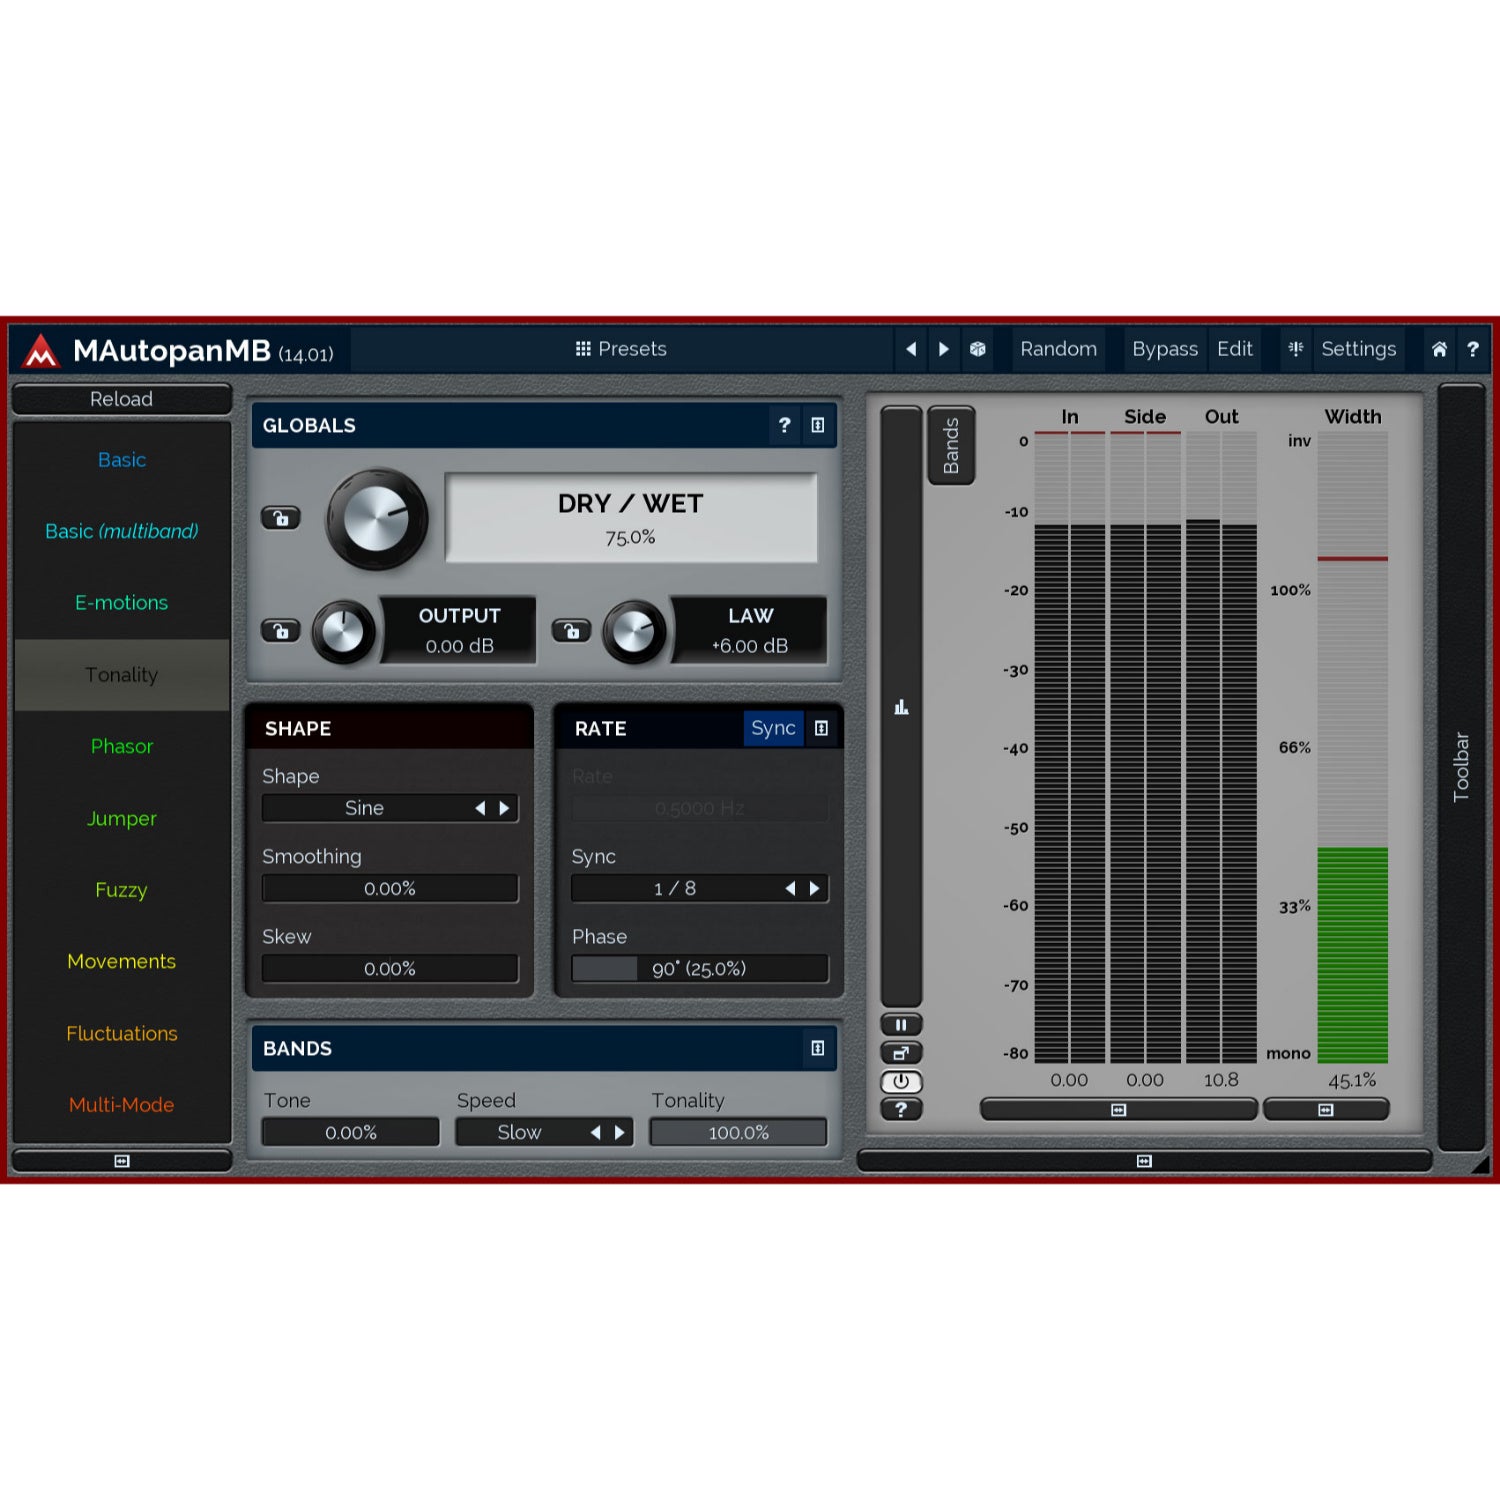Image resolution: width=1500 pixels, height=1500 pixels.
Task: Open the Presets browser grid icon
Action: coord(583,349)
